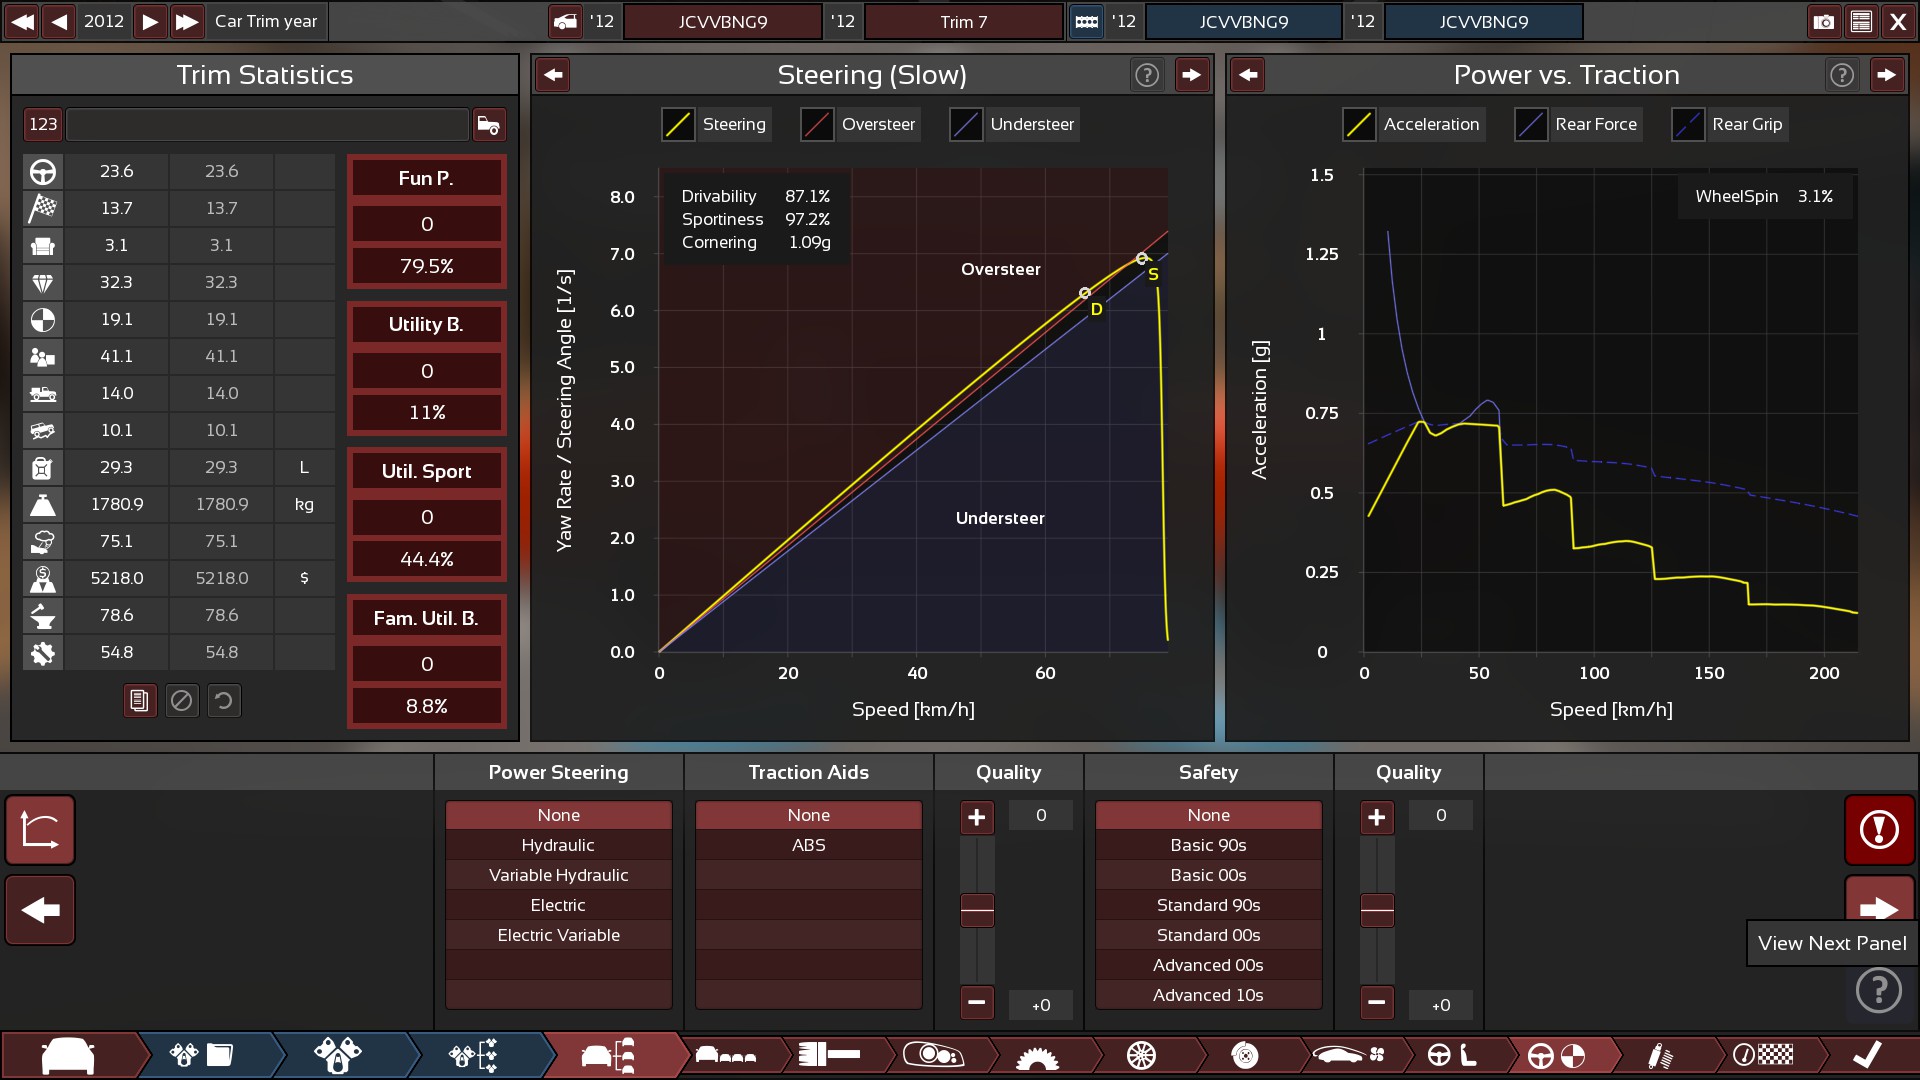Take a screenshot with the camera icon
The image size is (1920, 1080).
coord(1823,21)
